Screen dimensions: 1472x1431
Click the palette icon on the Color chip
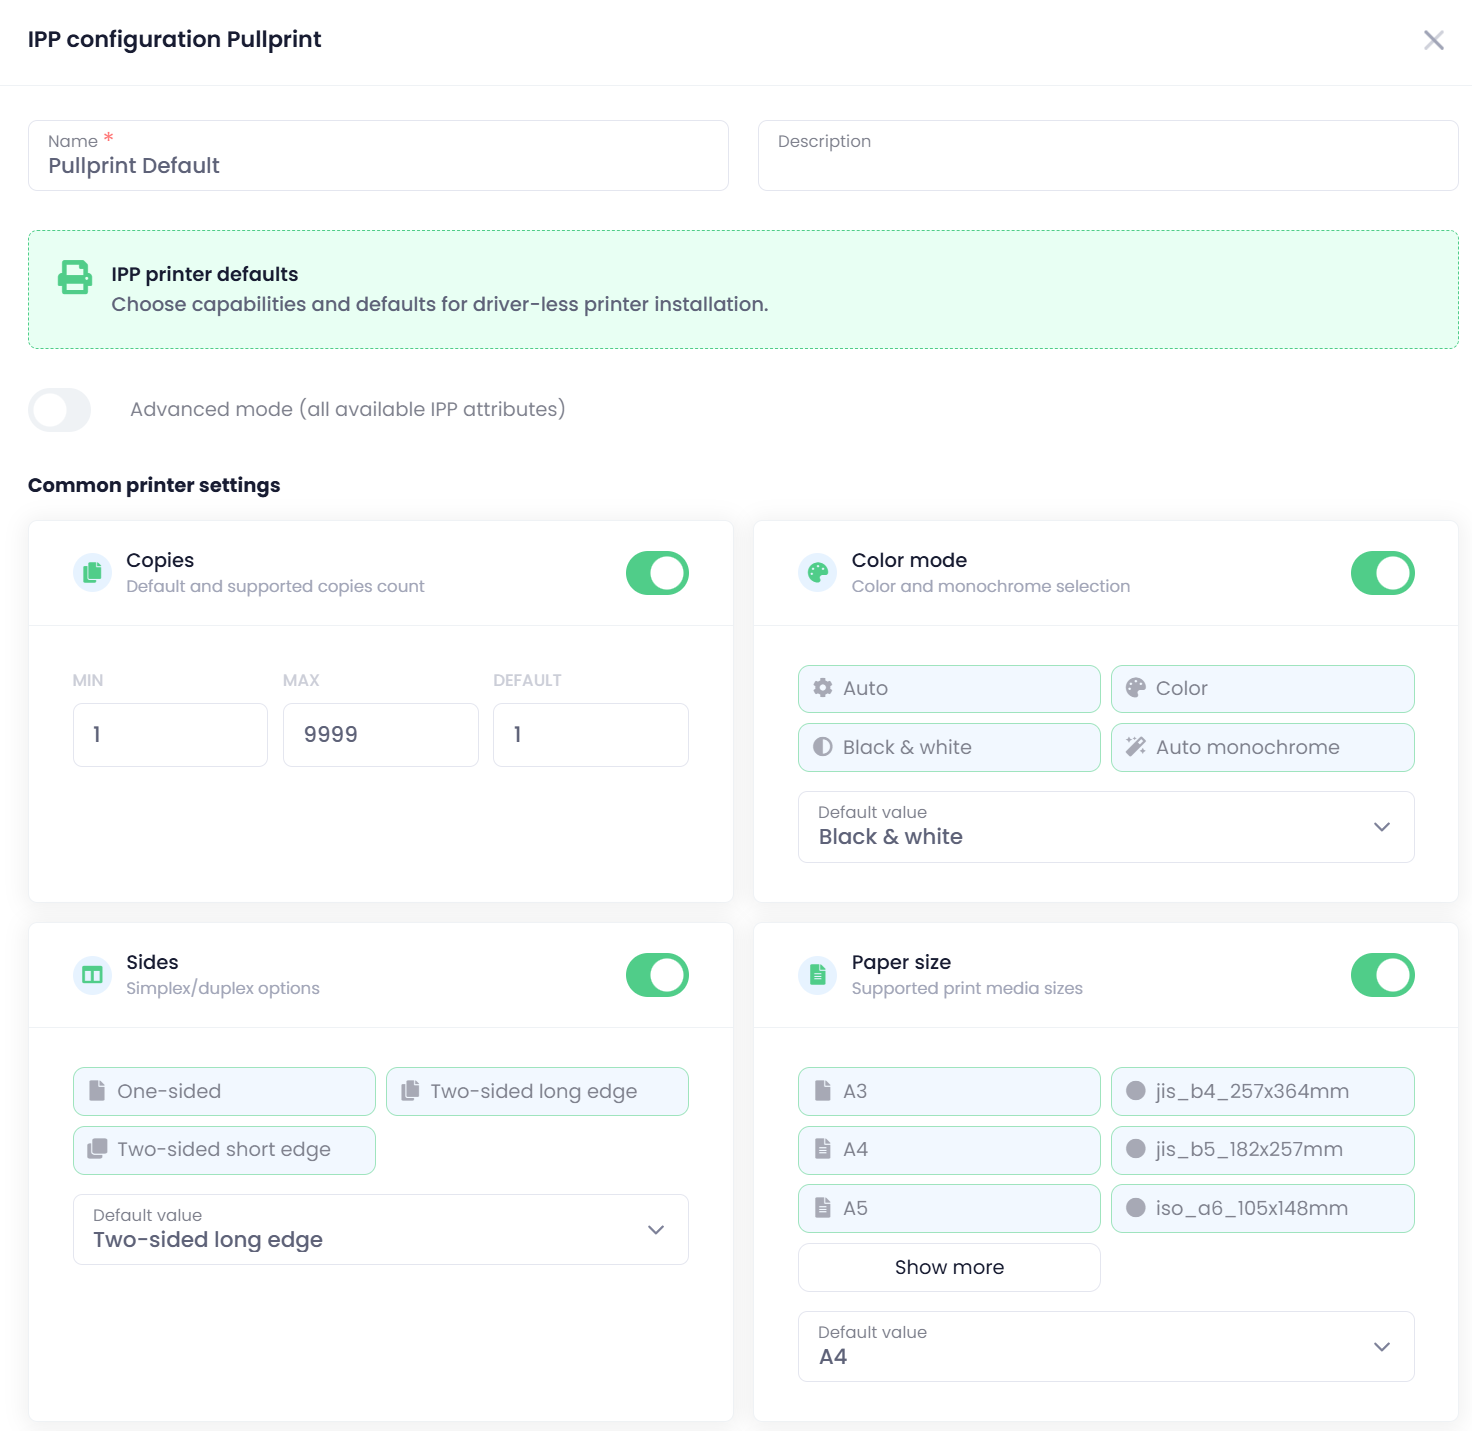1136,688
